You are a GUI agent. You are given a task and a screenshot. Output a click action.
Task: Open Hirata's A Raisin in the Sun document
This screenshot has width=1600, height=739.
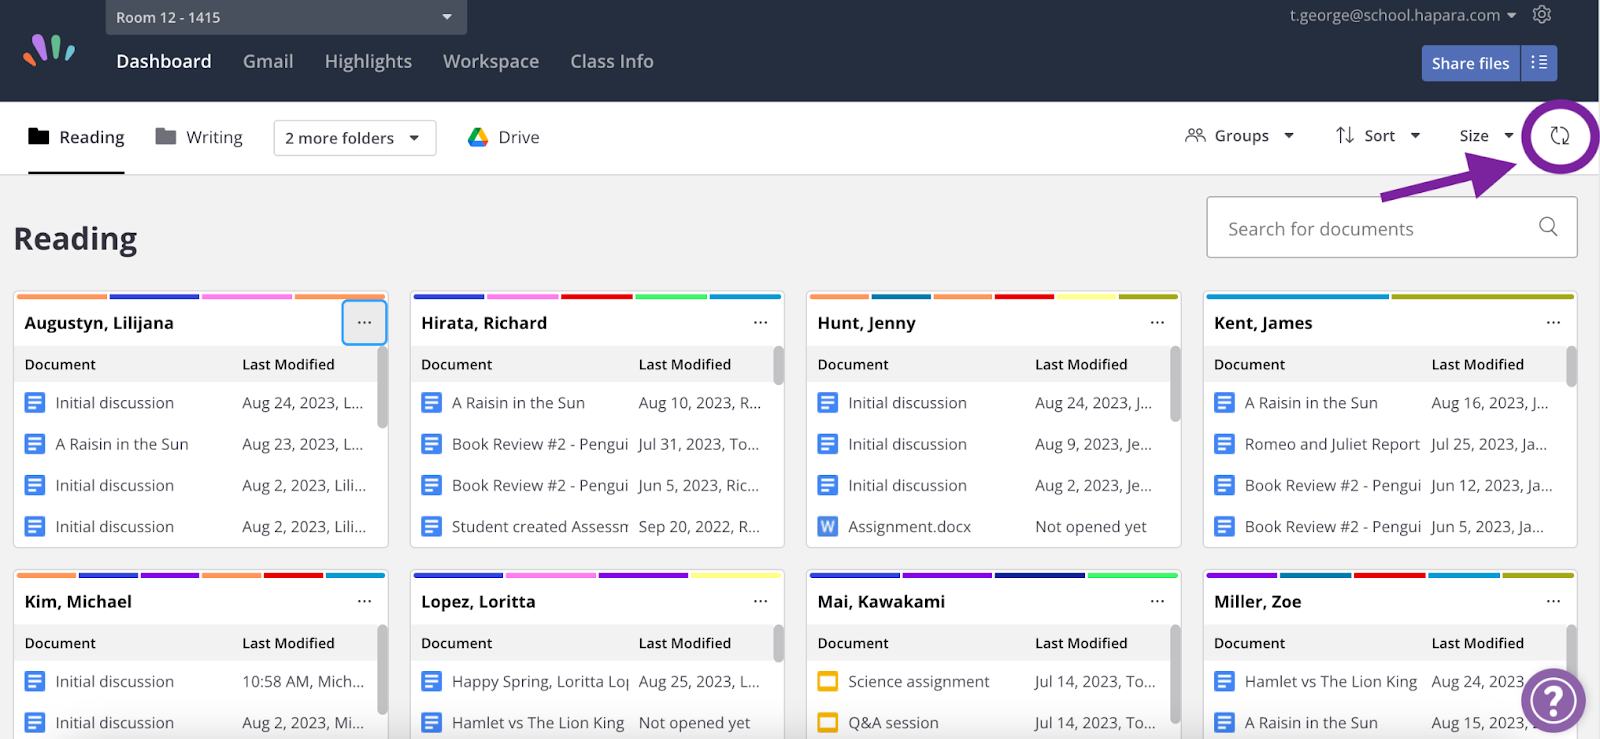pyautogui.click(x=518, y=403)
